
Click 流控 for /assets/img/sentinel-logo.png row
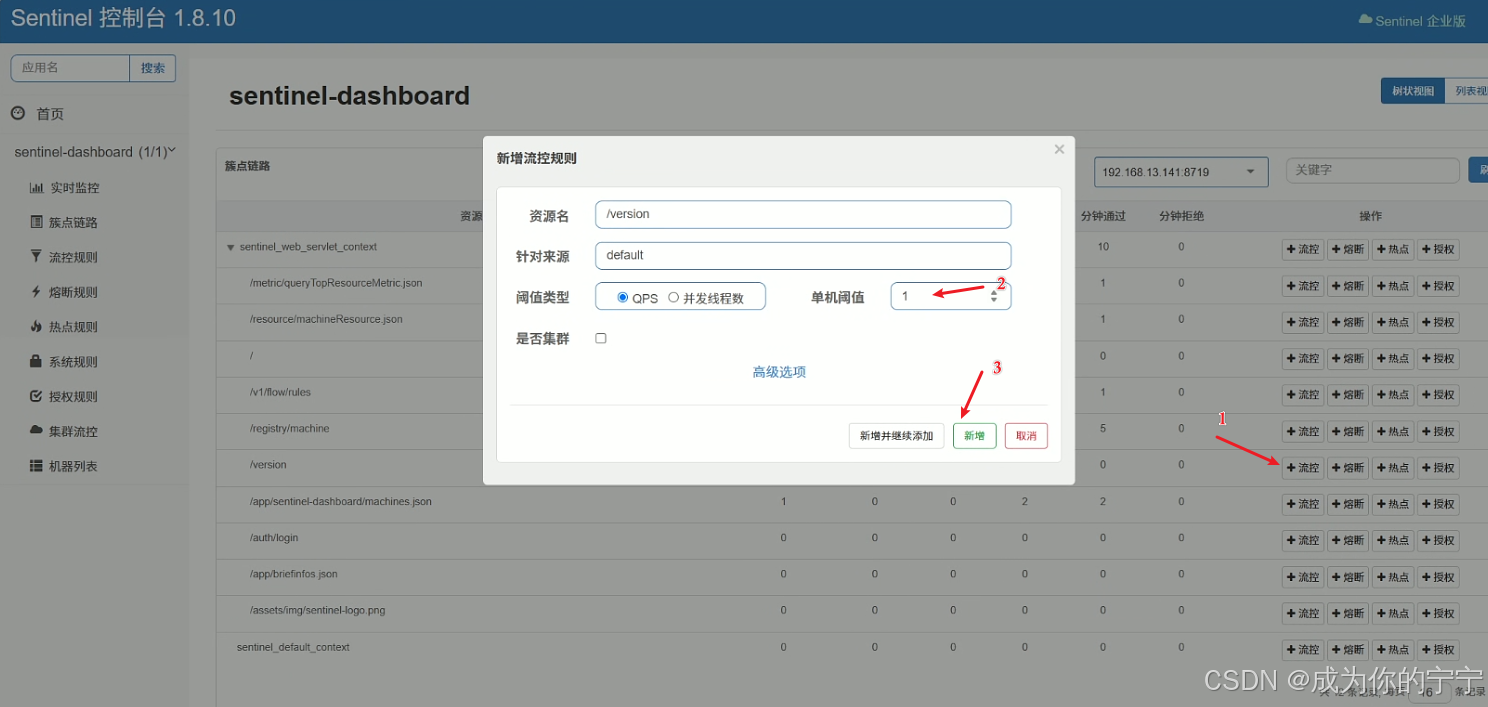click(1303, 613)
